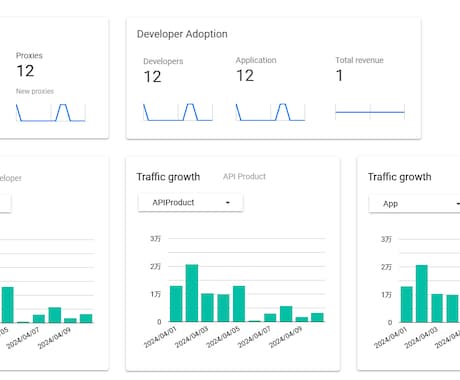Image resolution: width=460 pixels, height=380 pixels.
Task: Click the Traffic growth title above APIProduct
Action: pyautogui.click(x=168, y=177)
